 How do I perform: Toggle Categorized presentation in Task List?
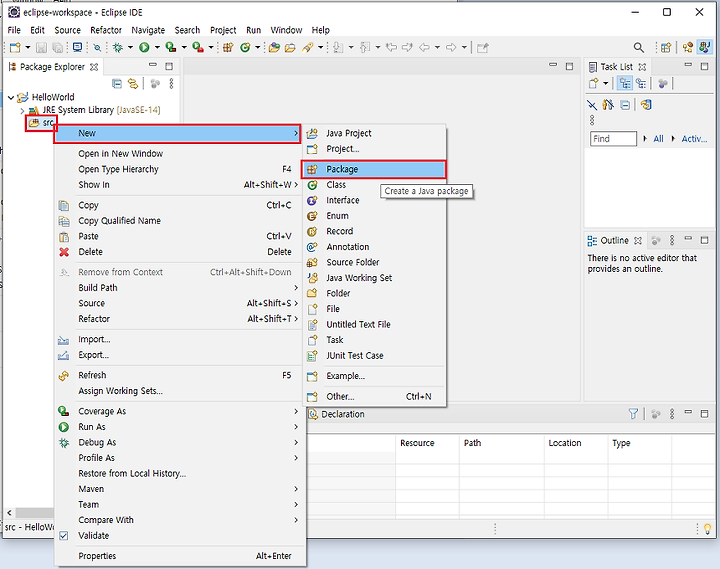pos(624,84)
